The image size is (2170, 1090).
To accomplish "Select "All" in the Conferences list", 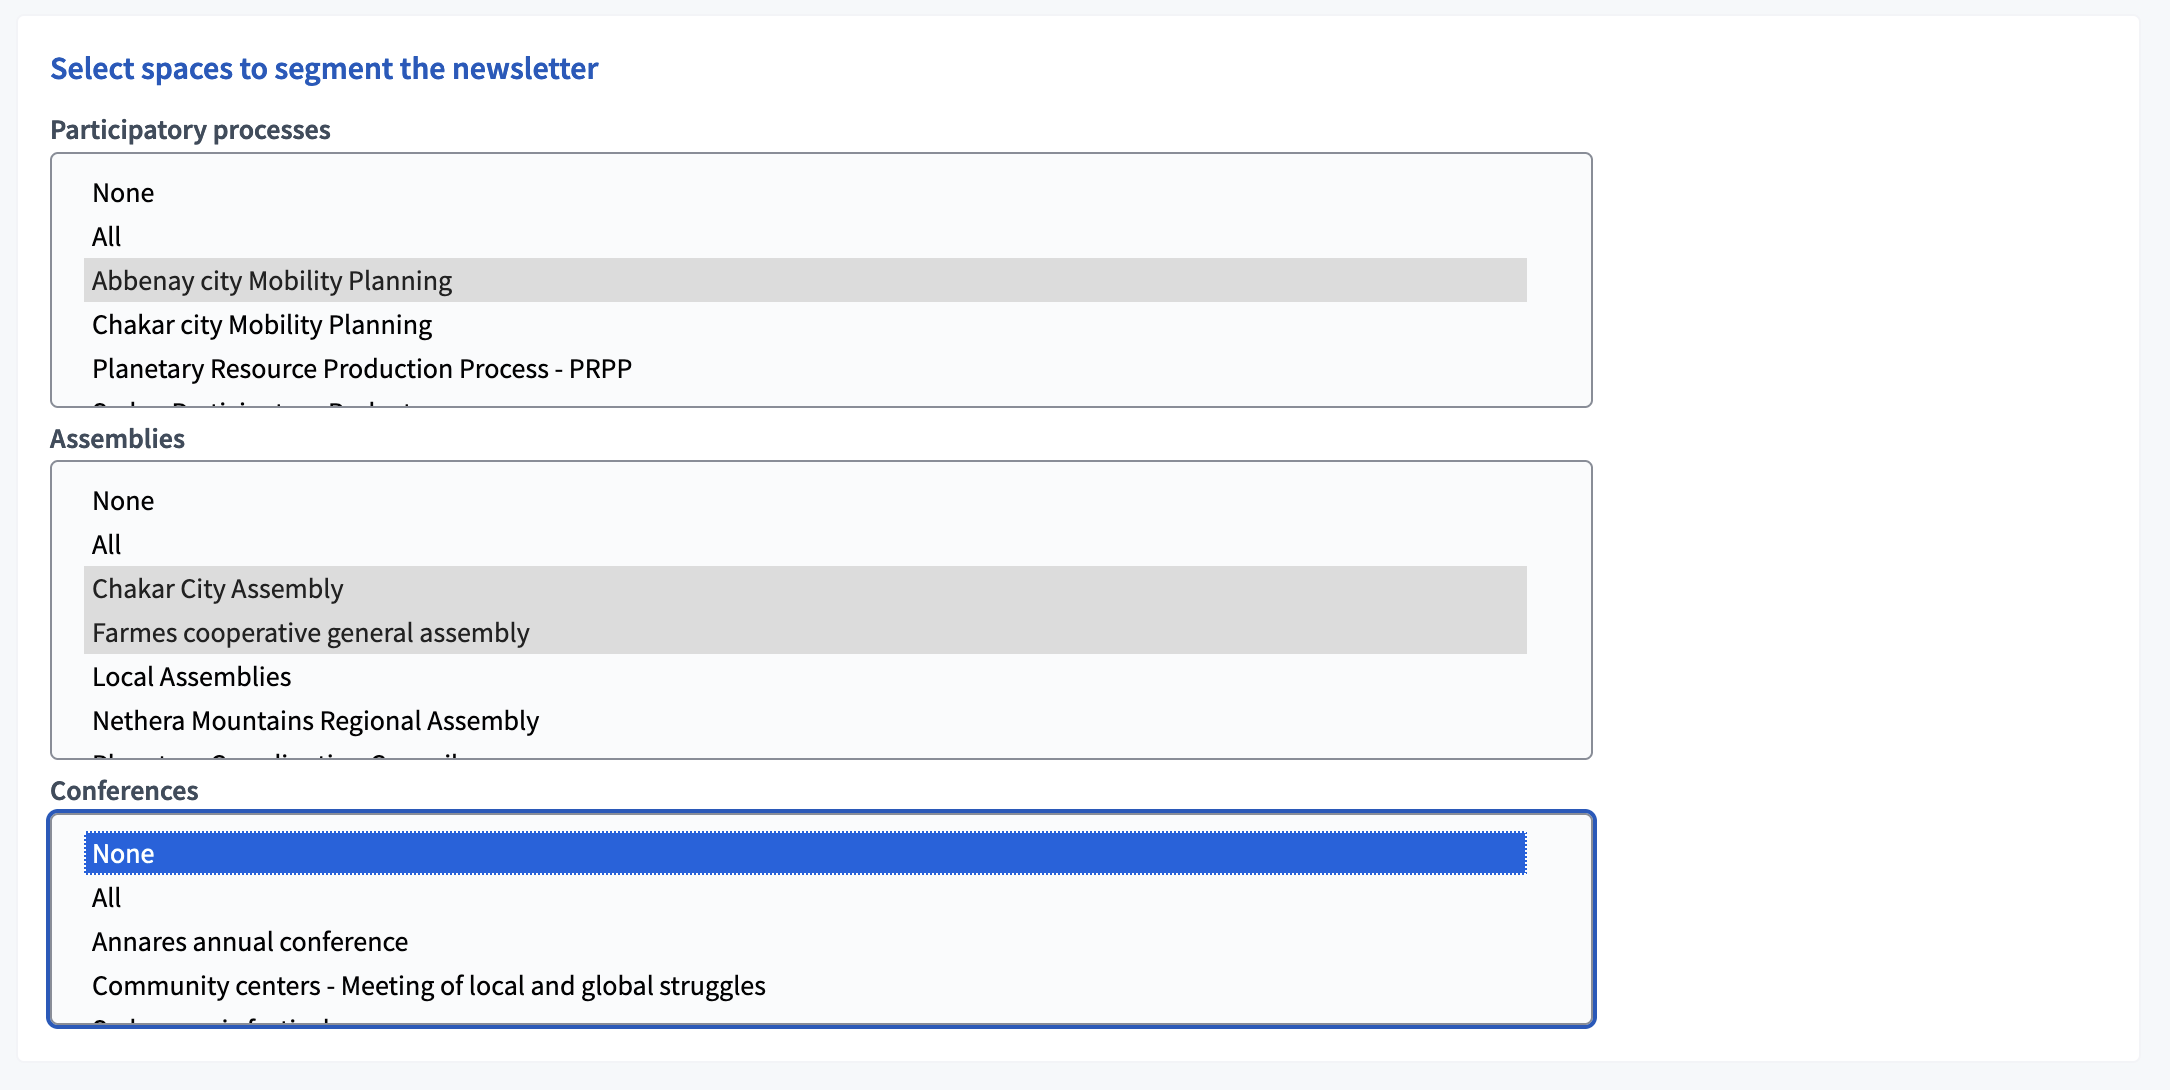I will 106,897.
